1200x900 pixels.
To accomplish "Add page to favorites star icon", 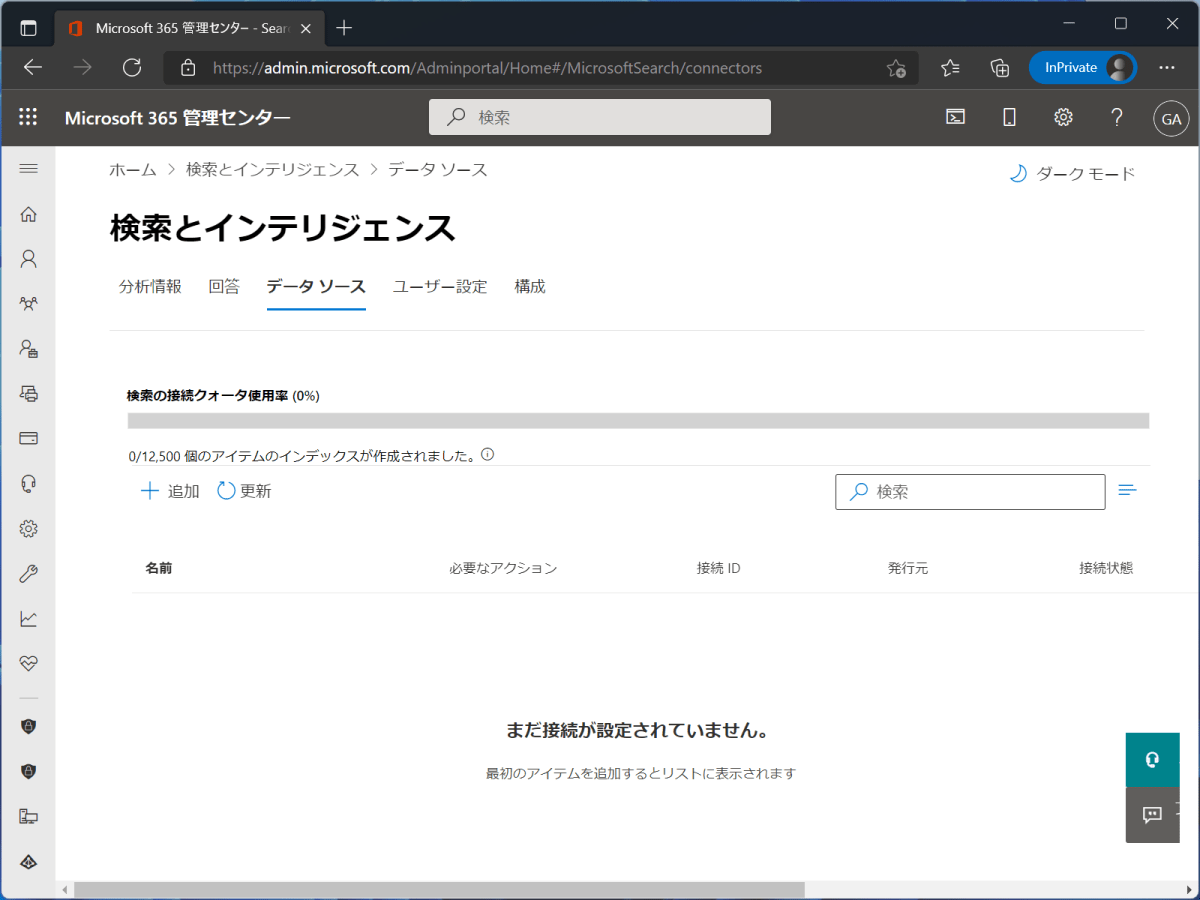I will pos(896,68).
